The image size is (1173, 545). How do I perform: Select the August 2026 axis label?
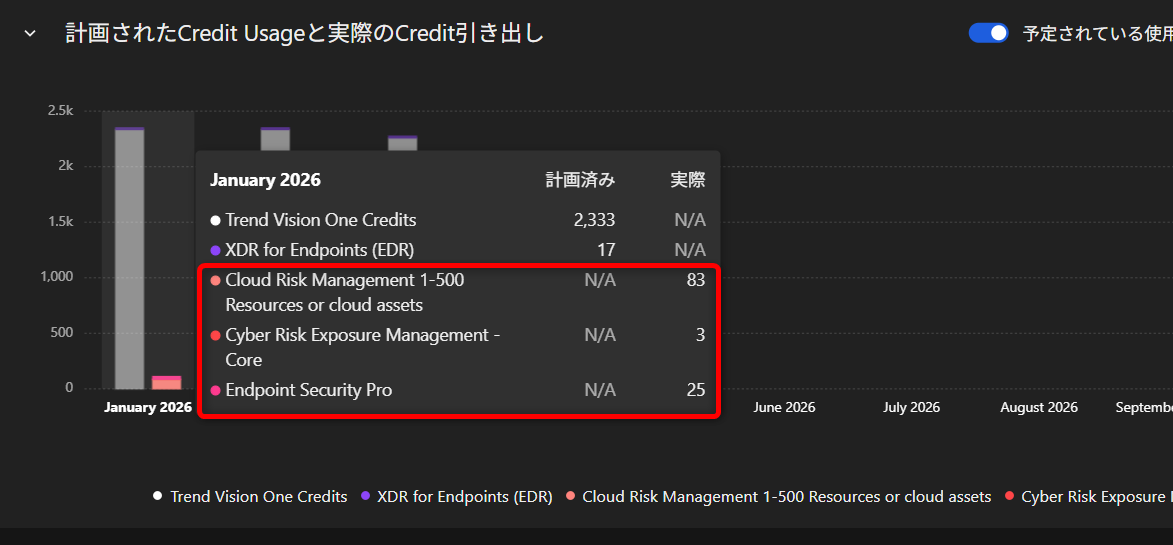pyautogui.click(x=1038, y=407)
